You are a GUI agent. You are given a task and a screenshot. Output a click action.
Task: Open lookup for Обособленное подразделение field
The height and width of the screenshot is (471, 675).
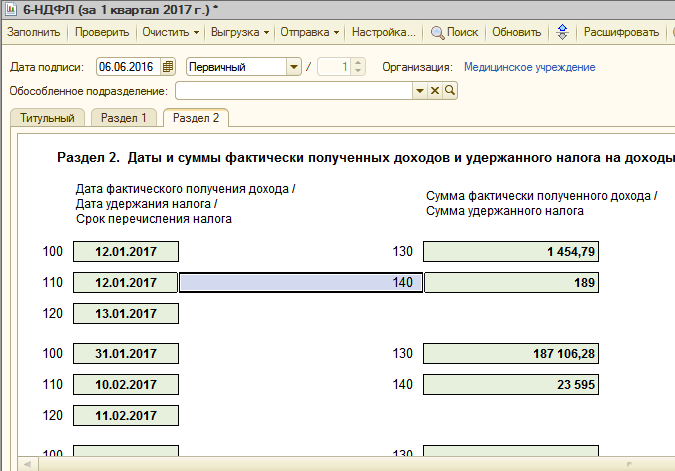point(450,91)
